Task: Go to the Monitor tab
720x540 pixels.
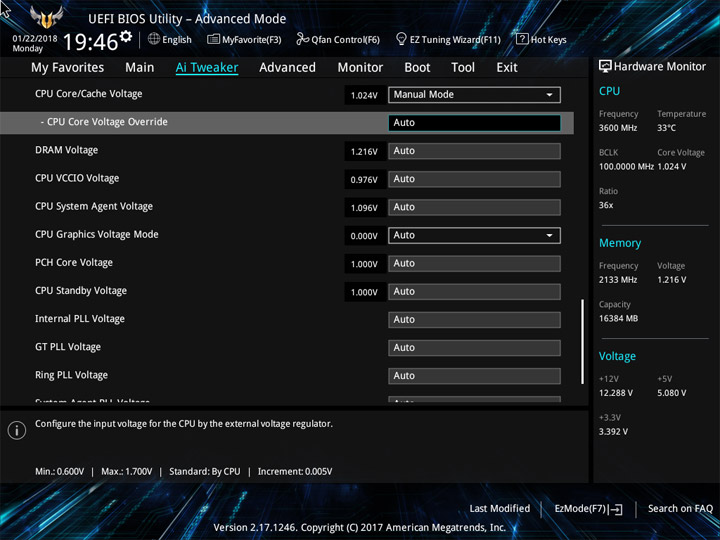Action: (360, 68)
